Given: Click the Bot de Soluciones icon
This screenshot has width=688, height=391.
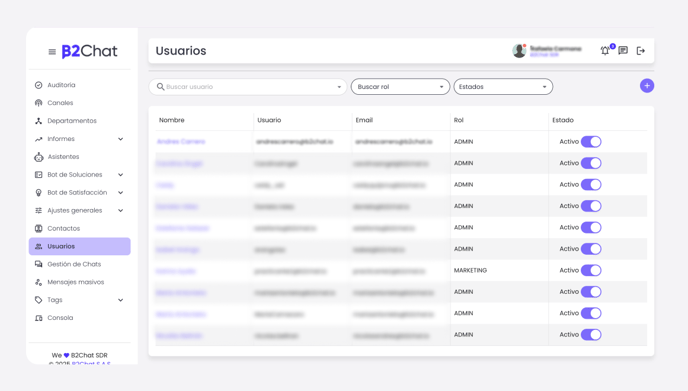Looking at the screenshot, I should 39,175.
